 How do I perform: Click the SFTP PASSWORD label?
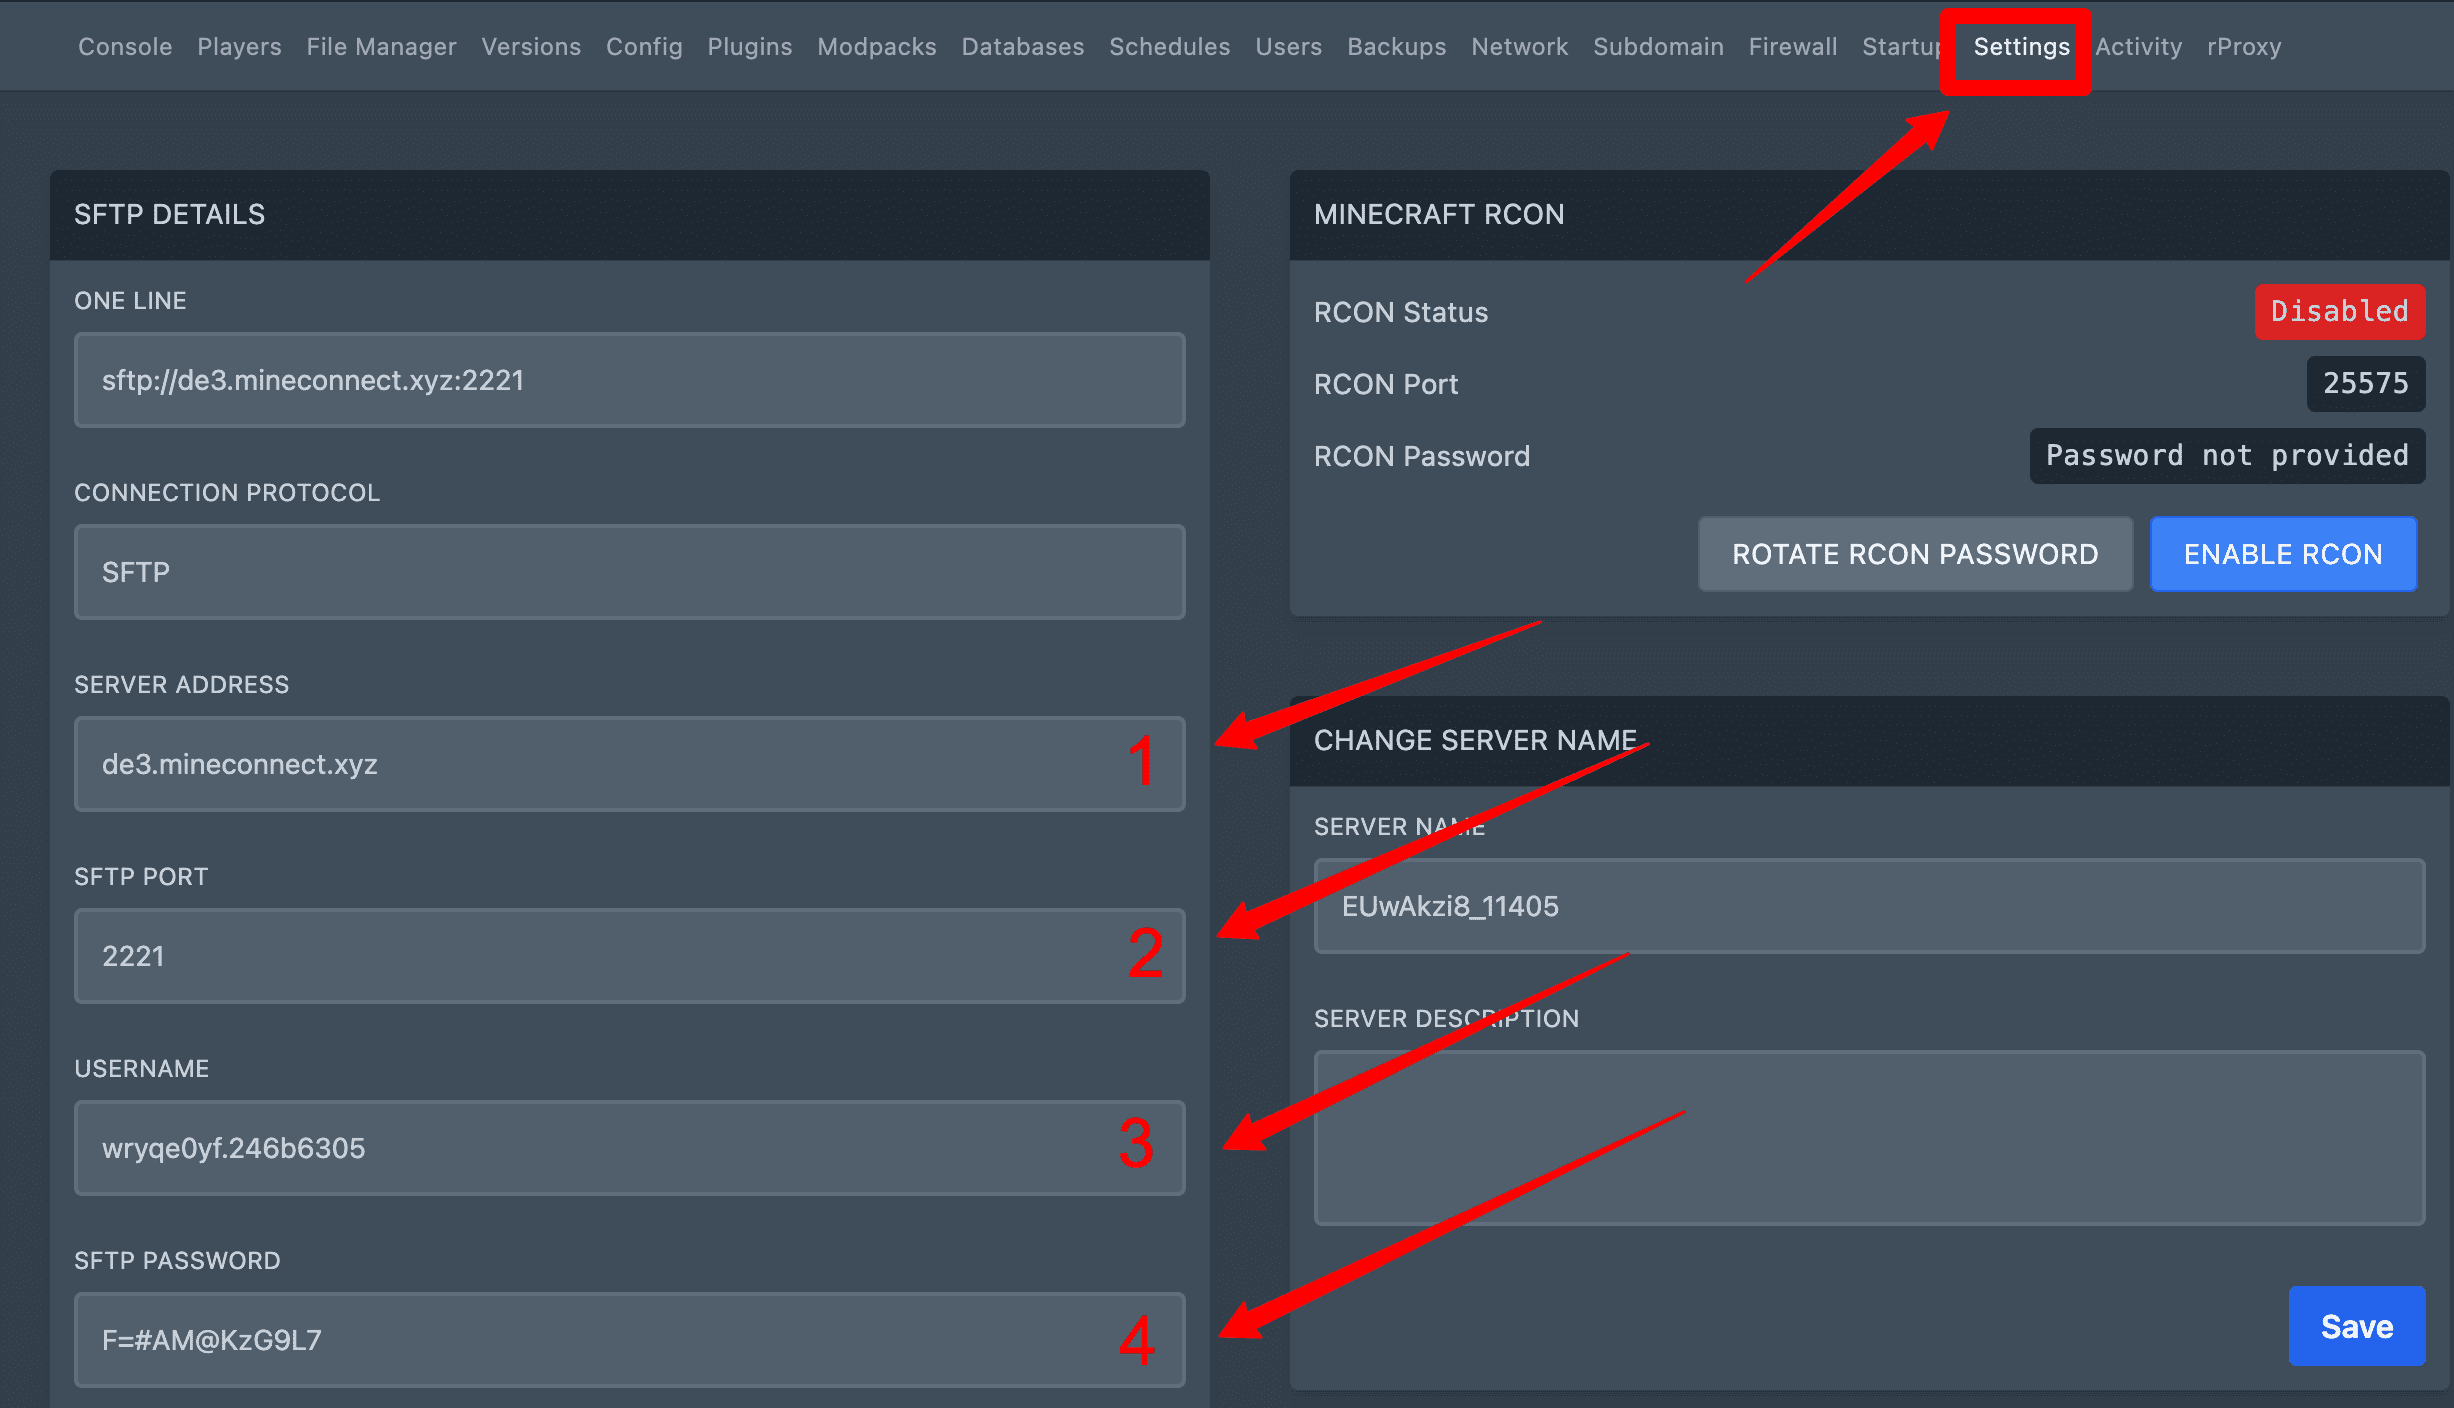pyautogui.click(x=177, y=1260)
